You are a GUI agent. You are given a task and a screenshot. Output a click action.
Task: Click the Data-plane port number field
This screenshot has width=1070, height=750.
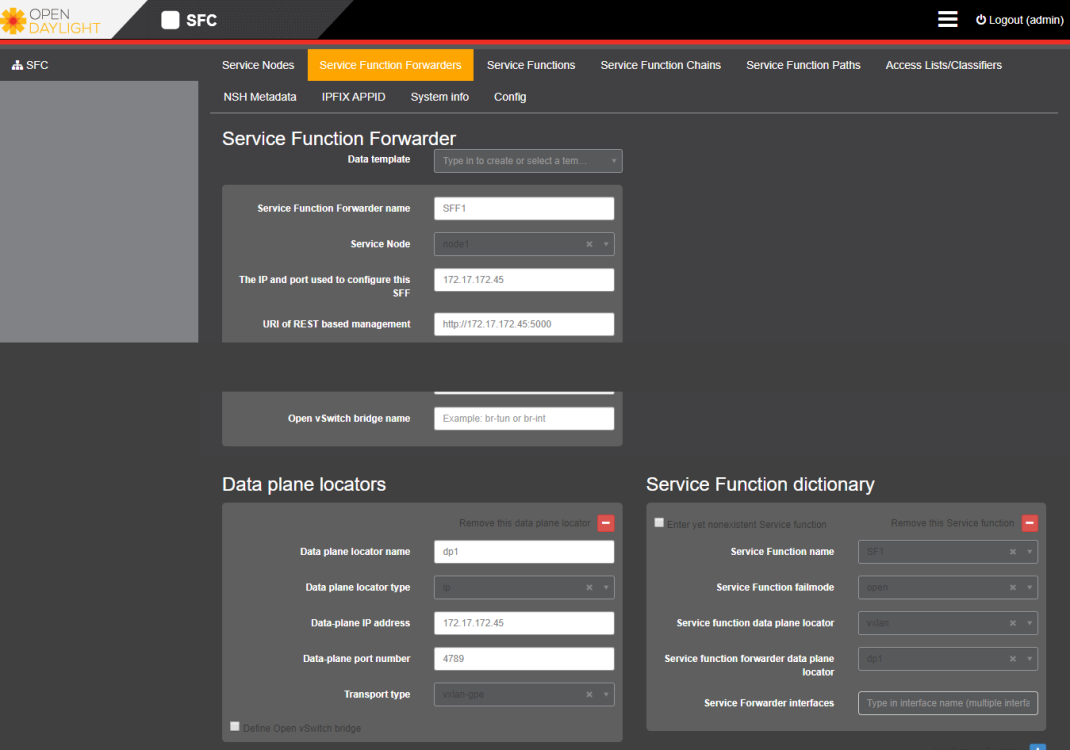point(524,659)
